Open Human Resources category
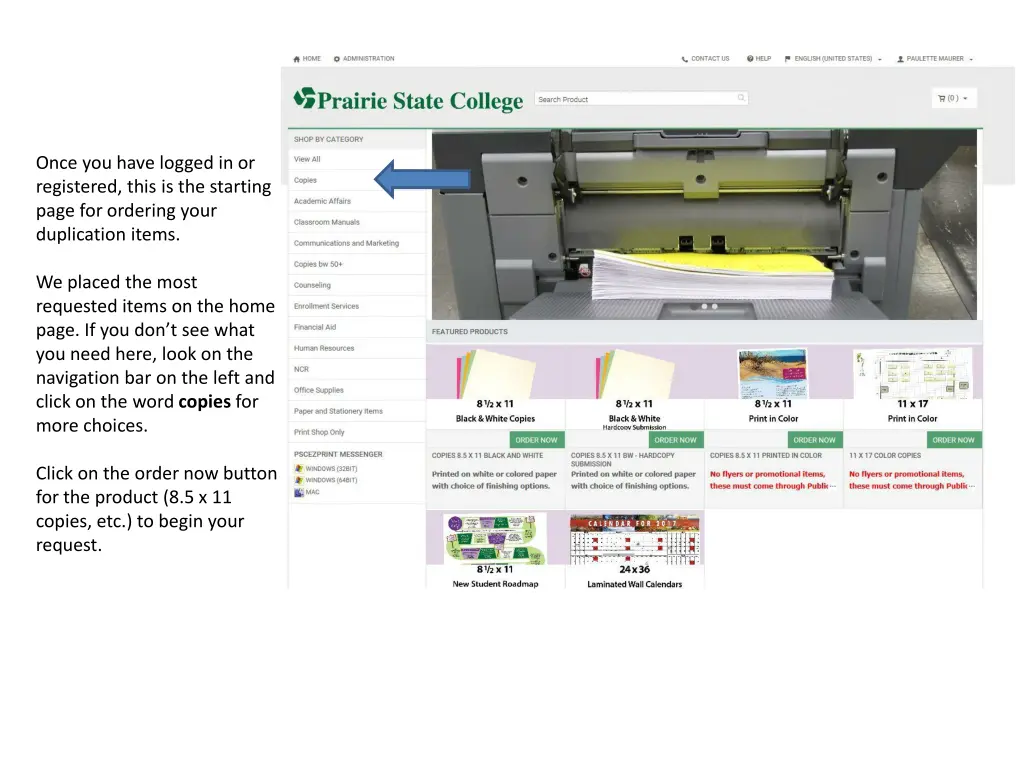The image size is (1024, 768). point(324,348)
